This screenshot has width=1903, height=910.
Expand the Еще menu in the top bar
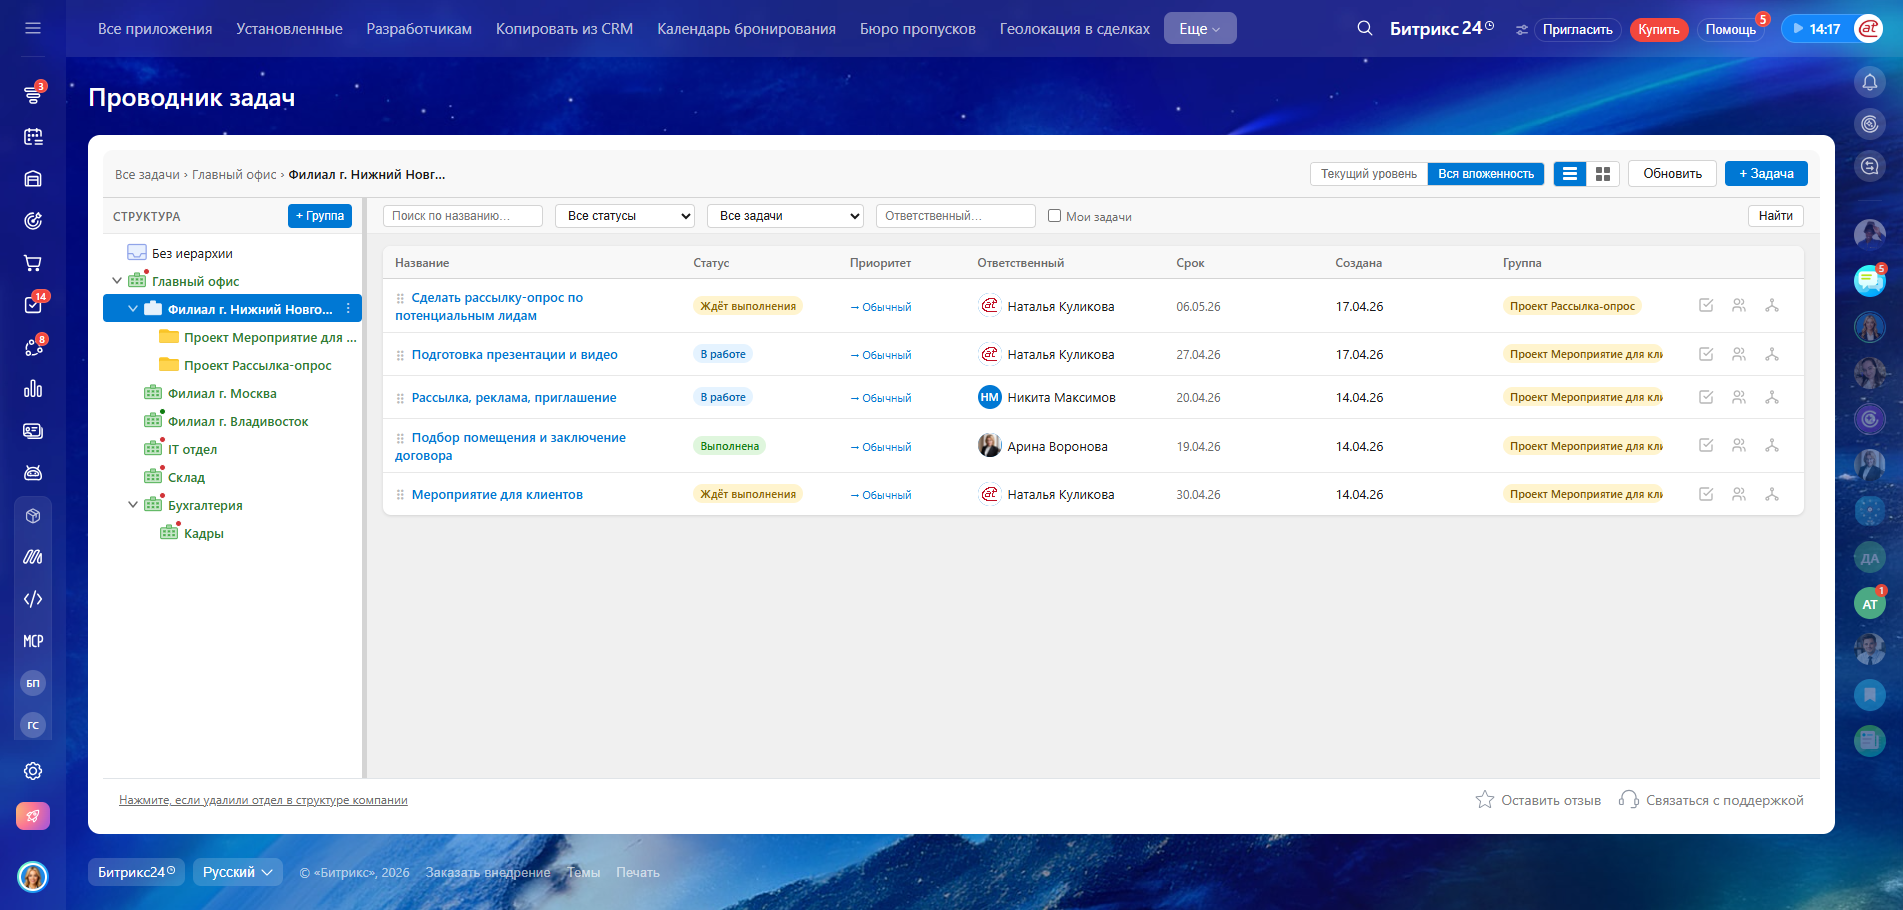[1199, 29]
